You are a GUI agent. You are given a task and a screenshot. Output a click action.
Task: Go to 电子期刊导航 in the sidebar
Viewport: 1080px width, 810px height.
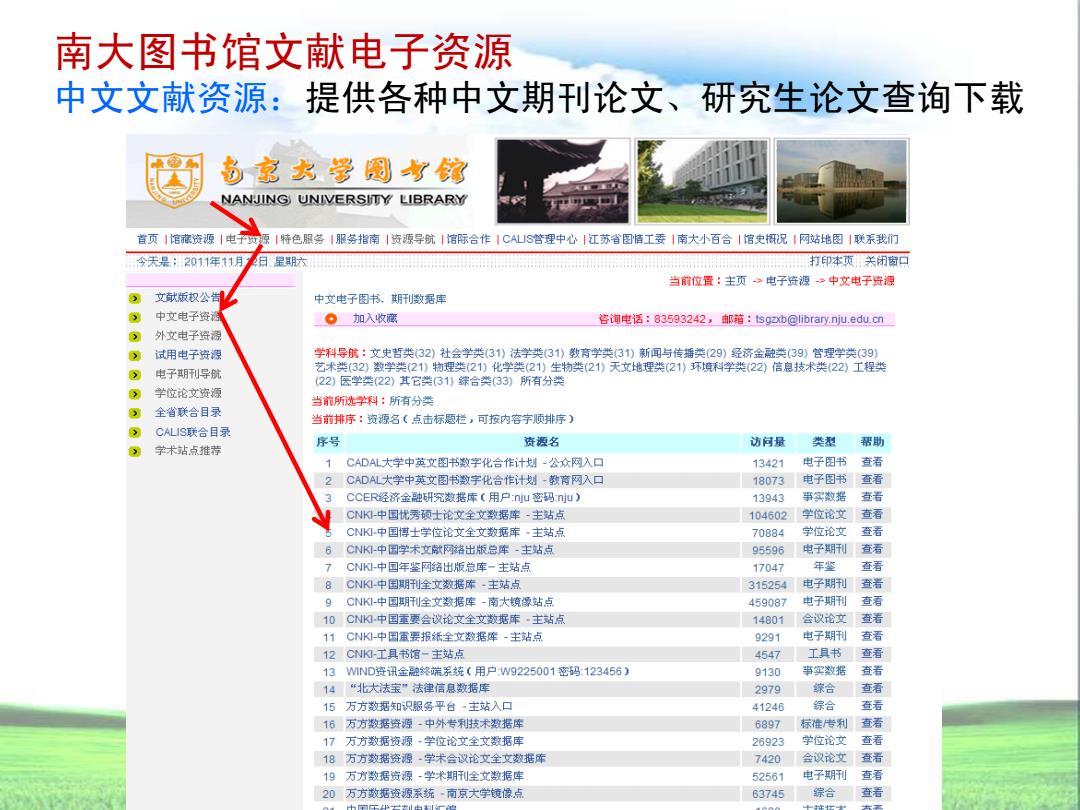(188, 374)
